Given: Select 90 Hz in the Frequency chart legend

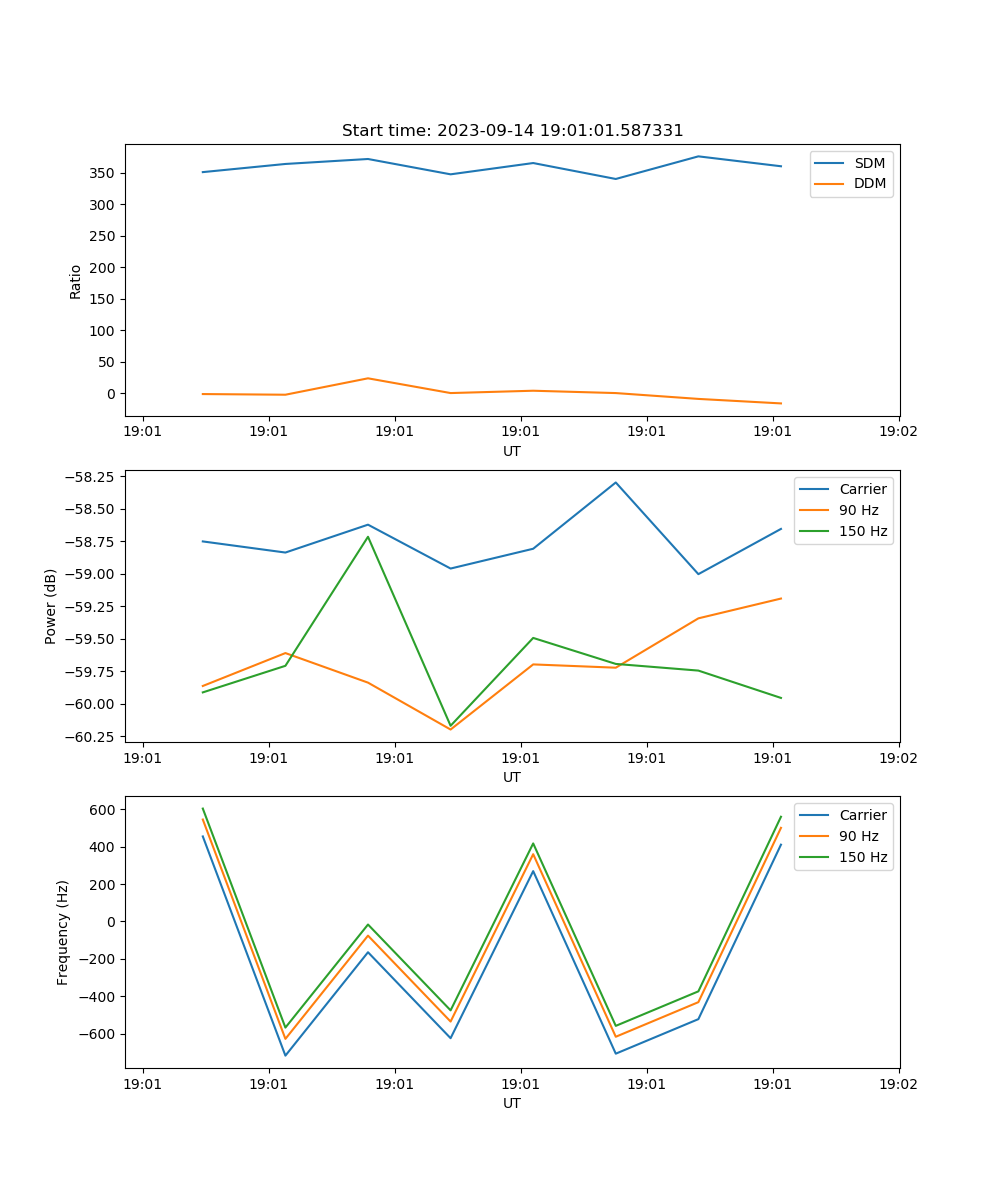Looking at the screenshot, I should (x=858, y=836).
